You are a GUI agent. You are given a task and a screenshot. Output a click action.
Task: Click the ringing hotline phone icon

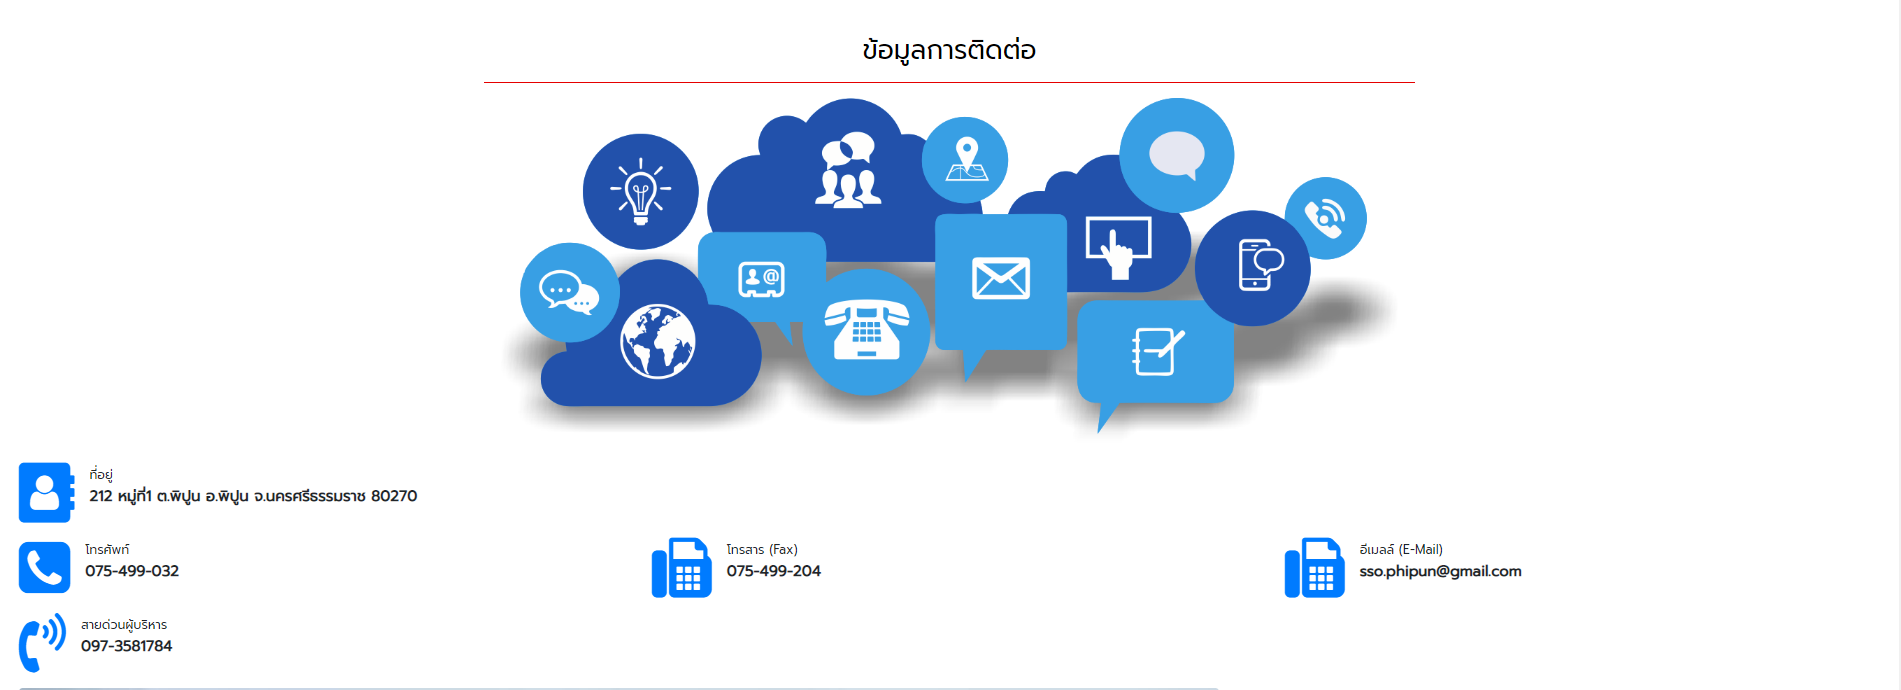(42, 642)
